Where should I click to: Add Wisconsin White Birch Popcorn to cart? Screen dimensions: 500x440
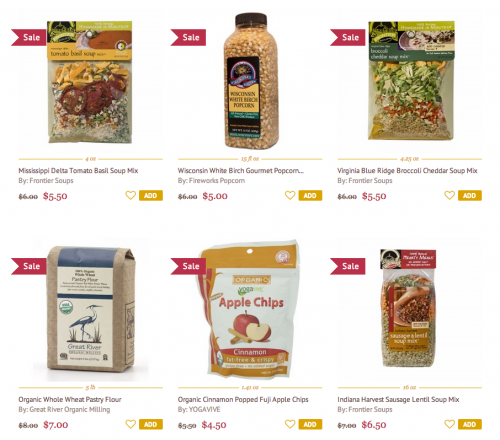(310, 195)
